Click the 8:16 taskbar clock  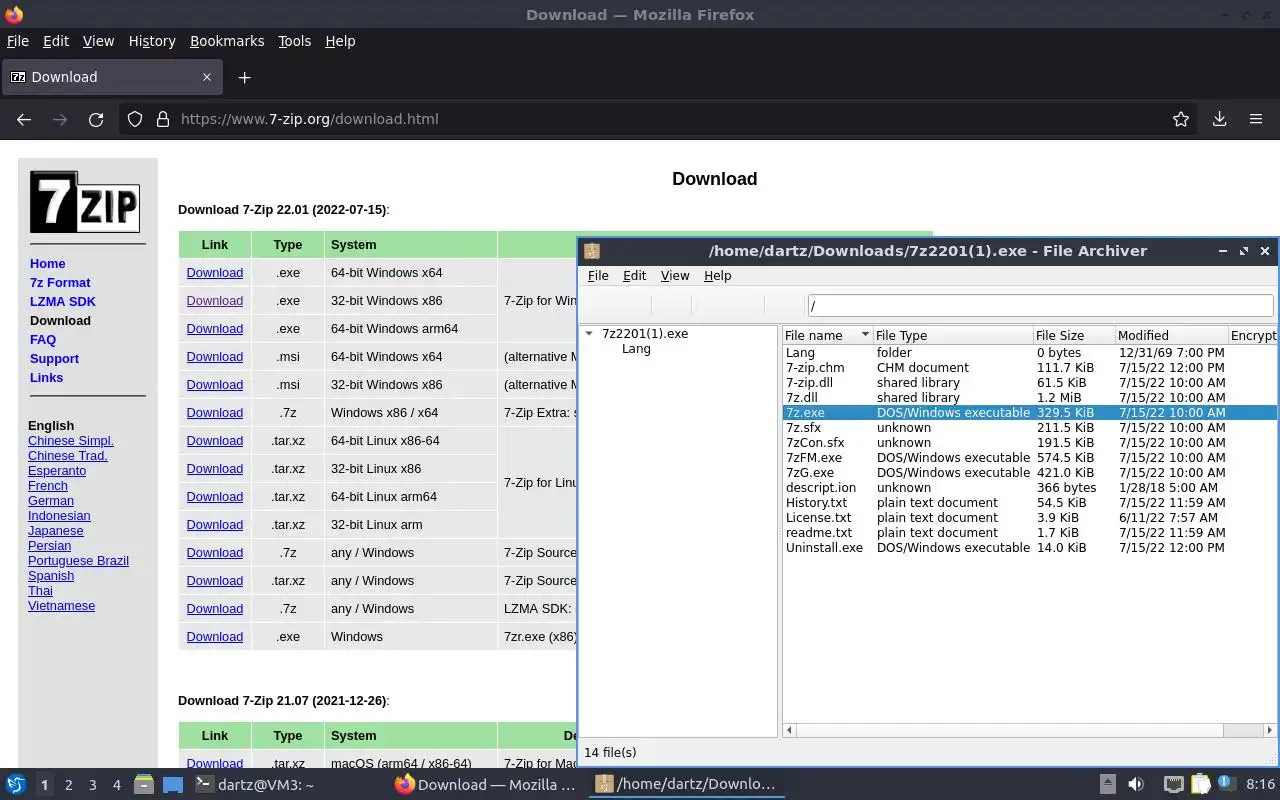click(1260, 785)
